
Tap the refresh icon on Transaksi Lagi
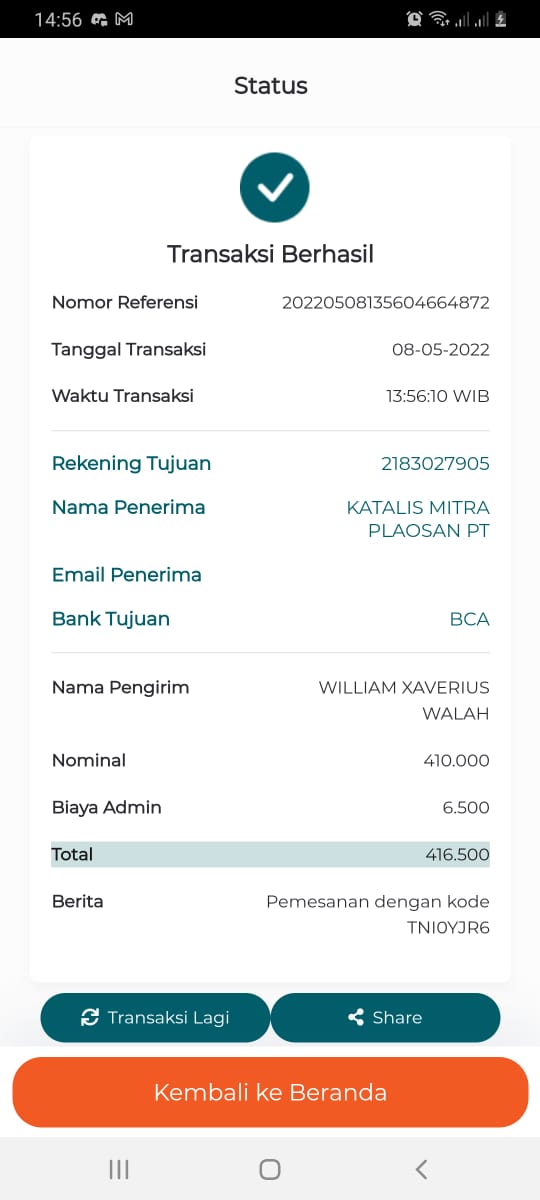coord(90,1018)
